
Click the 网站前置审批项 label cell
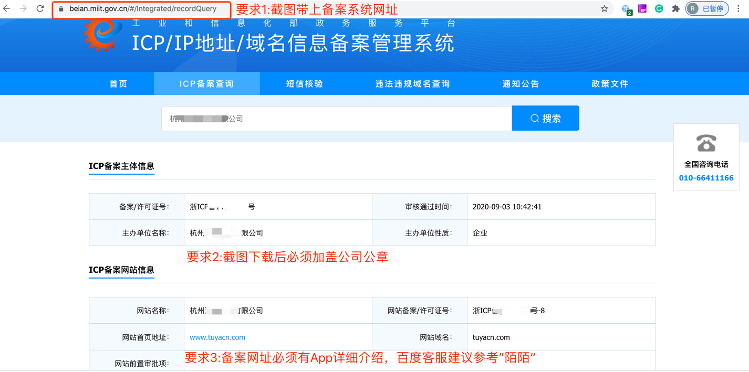click(x=137, y=362)
